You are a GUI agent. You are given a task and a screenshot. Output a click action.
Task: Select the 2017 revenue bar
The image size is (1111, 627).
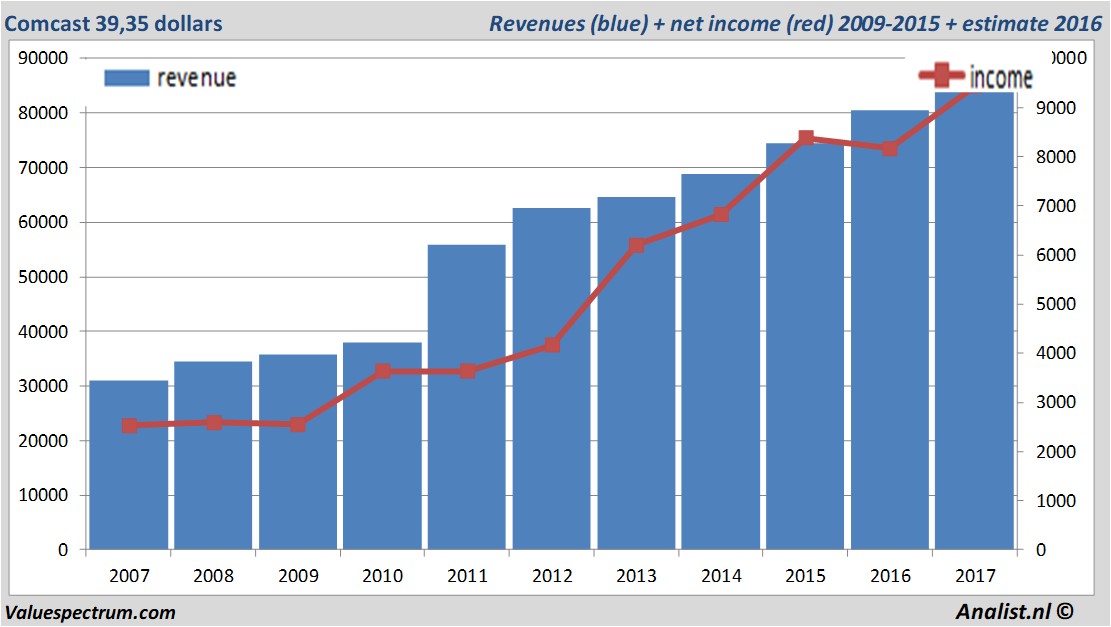pyautogui.click(x=974, y=320)
